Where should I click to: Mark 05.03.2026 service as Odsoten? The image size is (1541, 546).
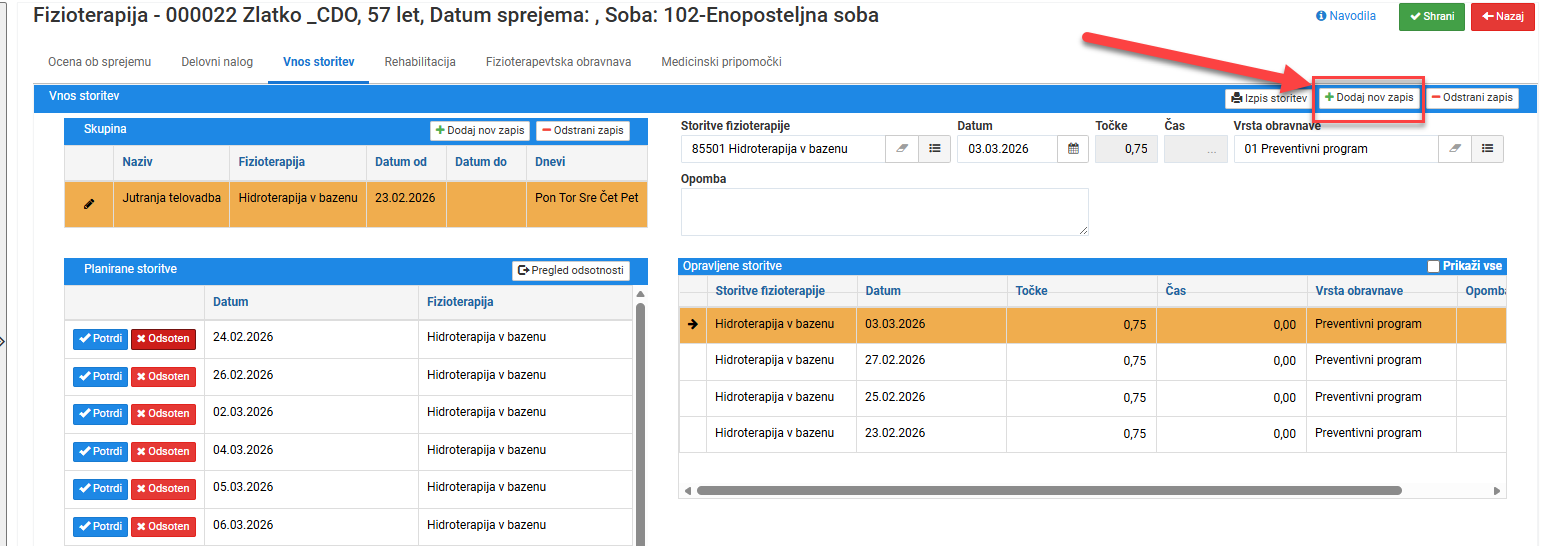[163, 489]
